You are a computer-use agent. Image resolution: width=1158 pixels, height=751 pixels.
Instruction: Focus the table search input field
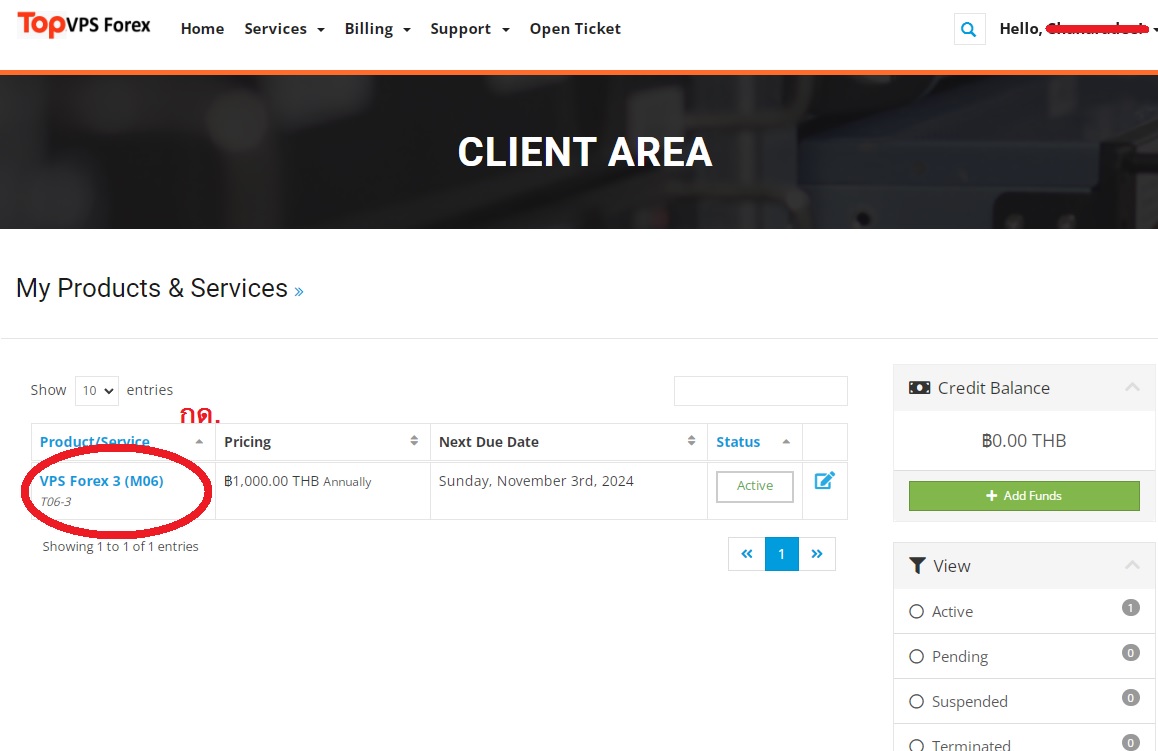(761, 391)
